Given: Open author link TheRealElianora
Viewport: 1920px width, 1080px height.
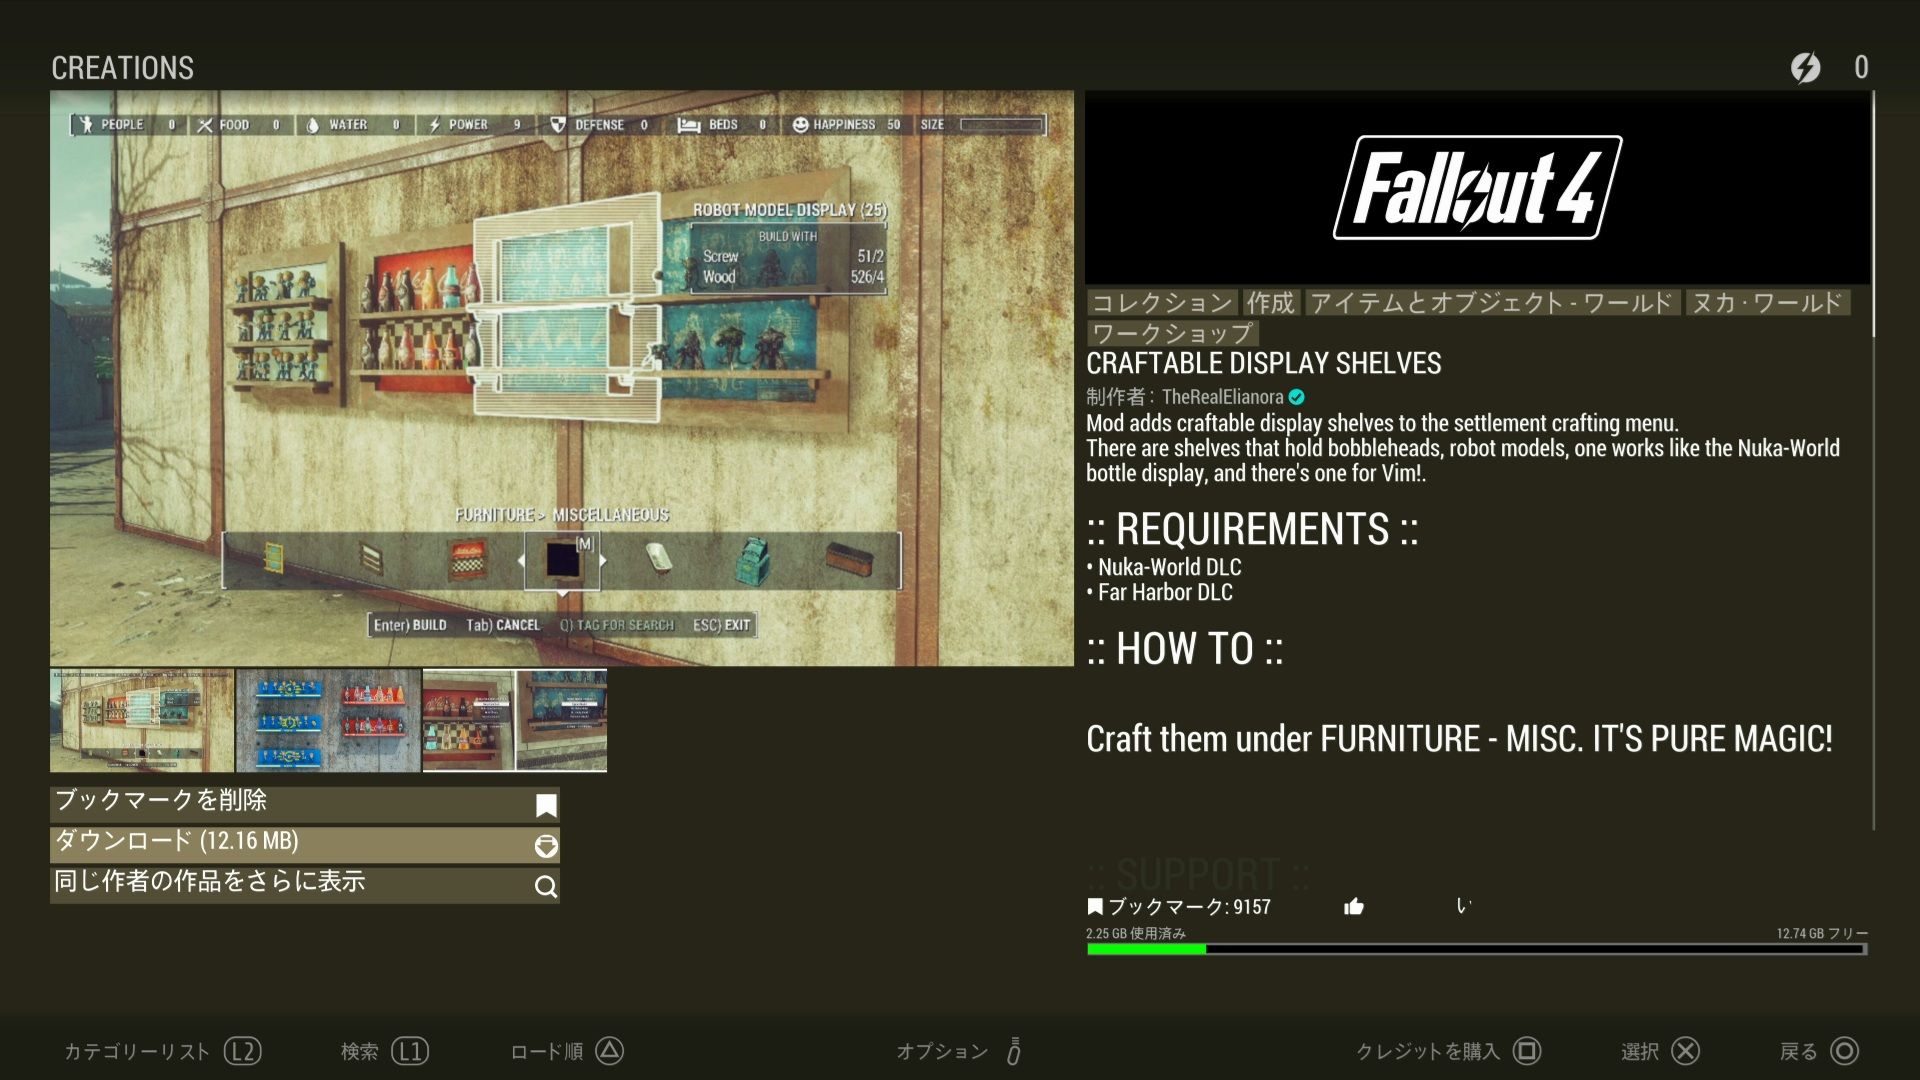Looking at the screenshot, I should 1222,397.
